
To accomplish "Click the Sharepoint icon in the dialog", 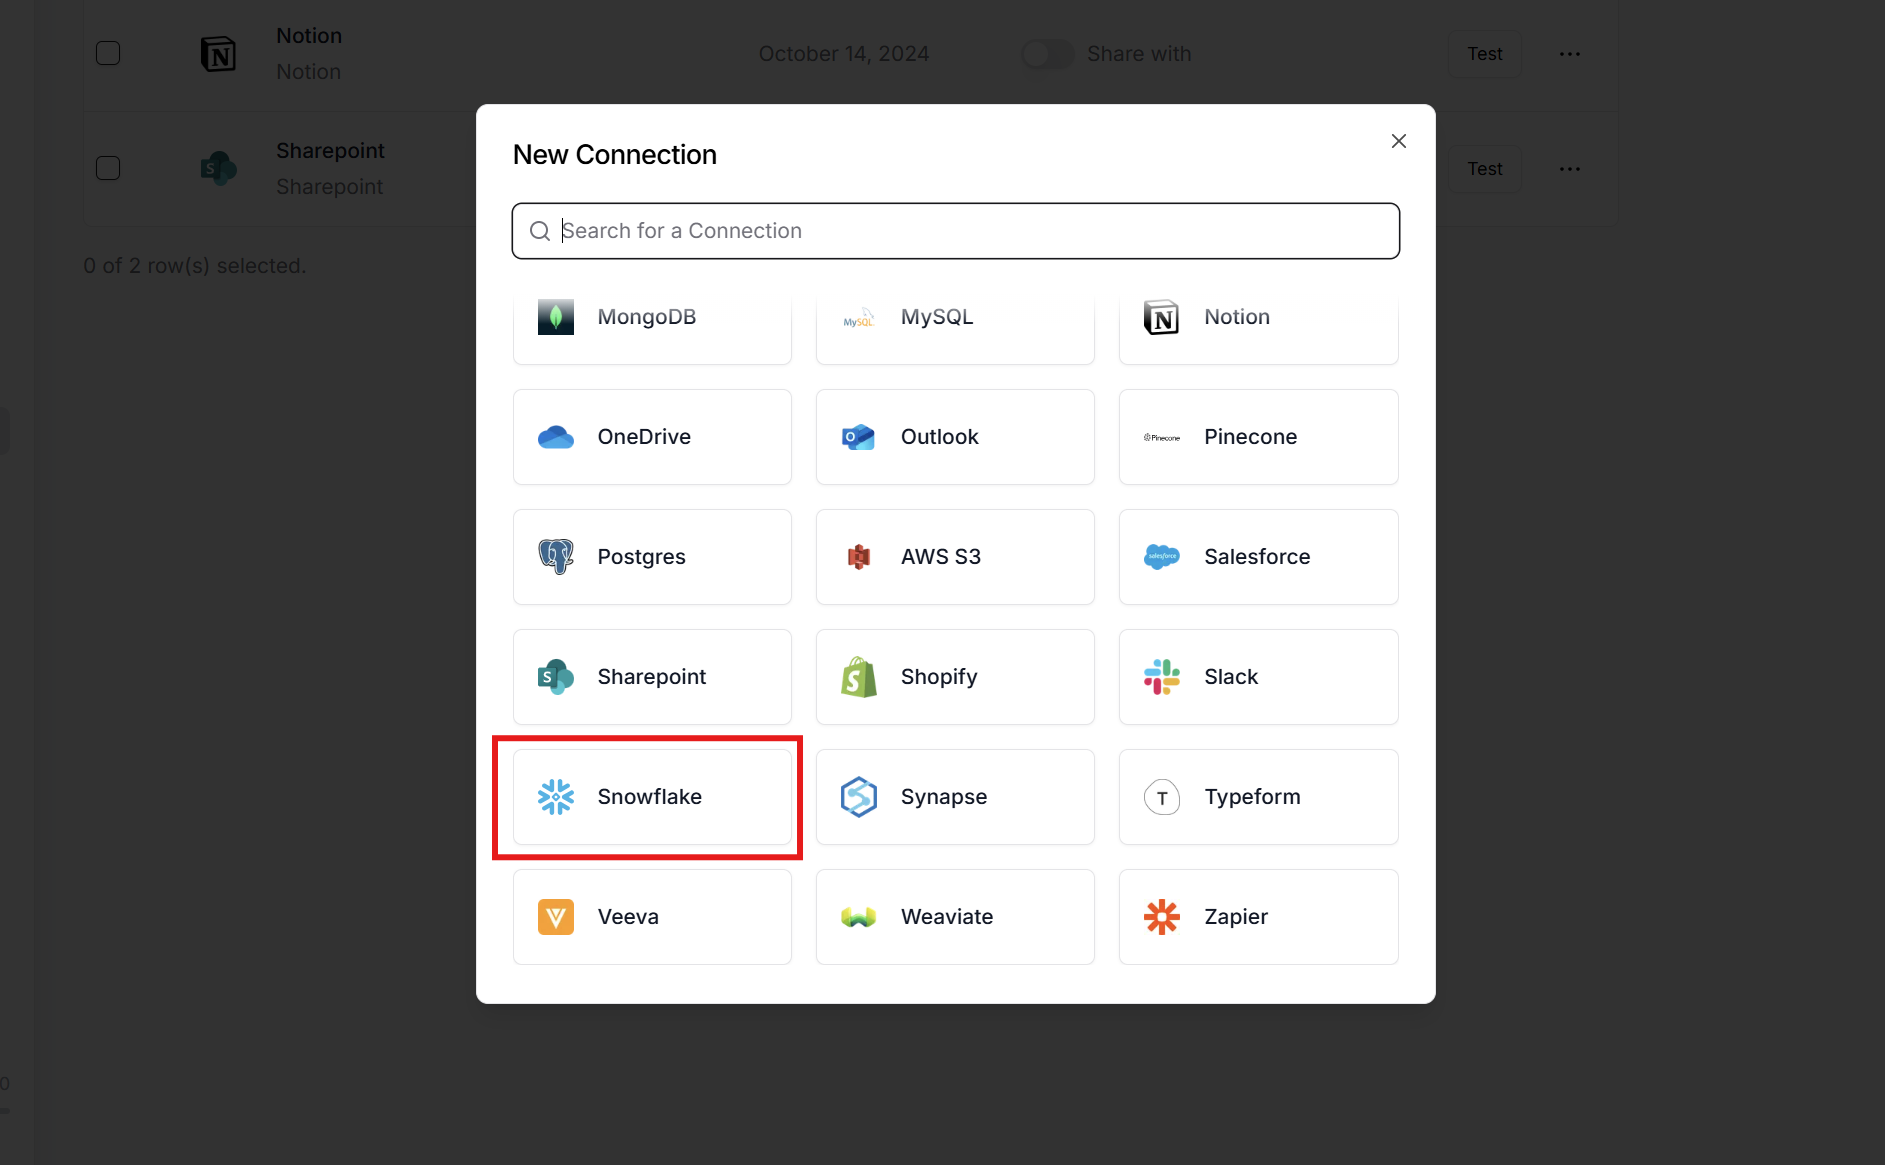I will click(x=556, y=677).
